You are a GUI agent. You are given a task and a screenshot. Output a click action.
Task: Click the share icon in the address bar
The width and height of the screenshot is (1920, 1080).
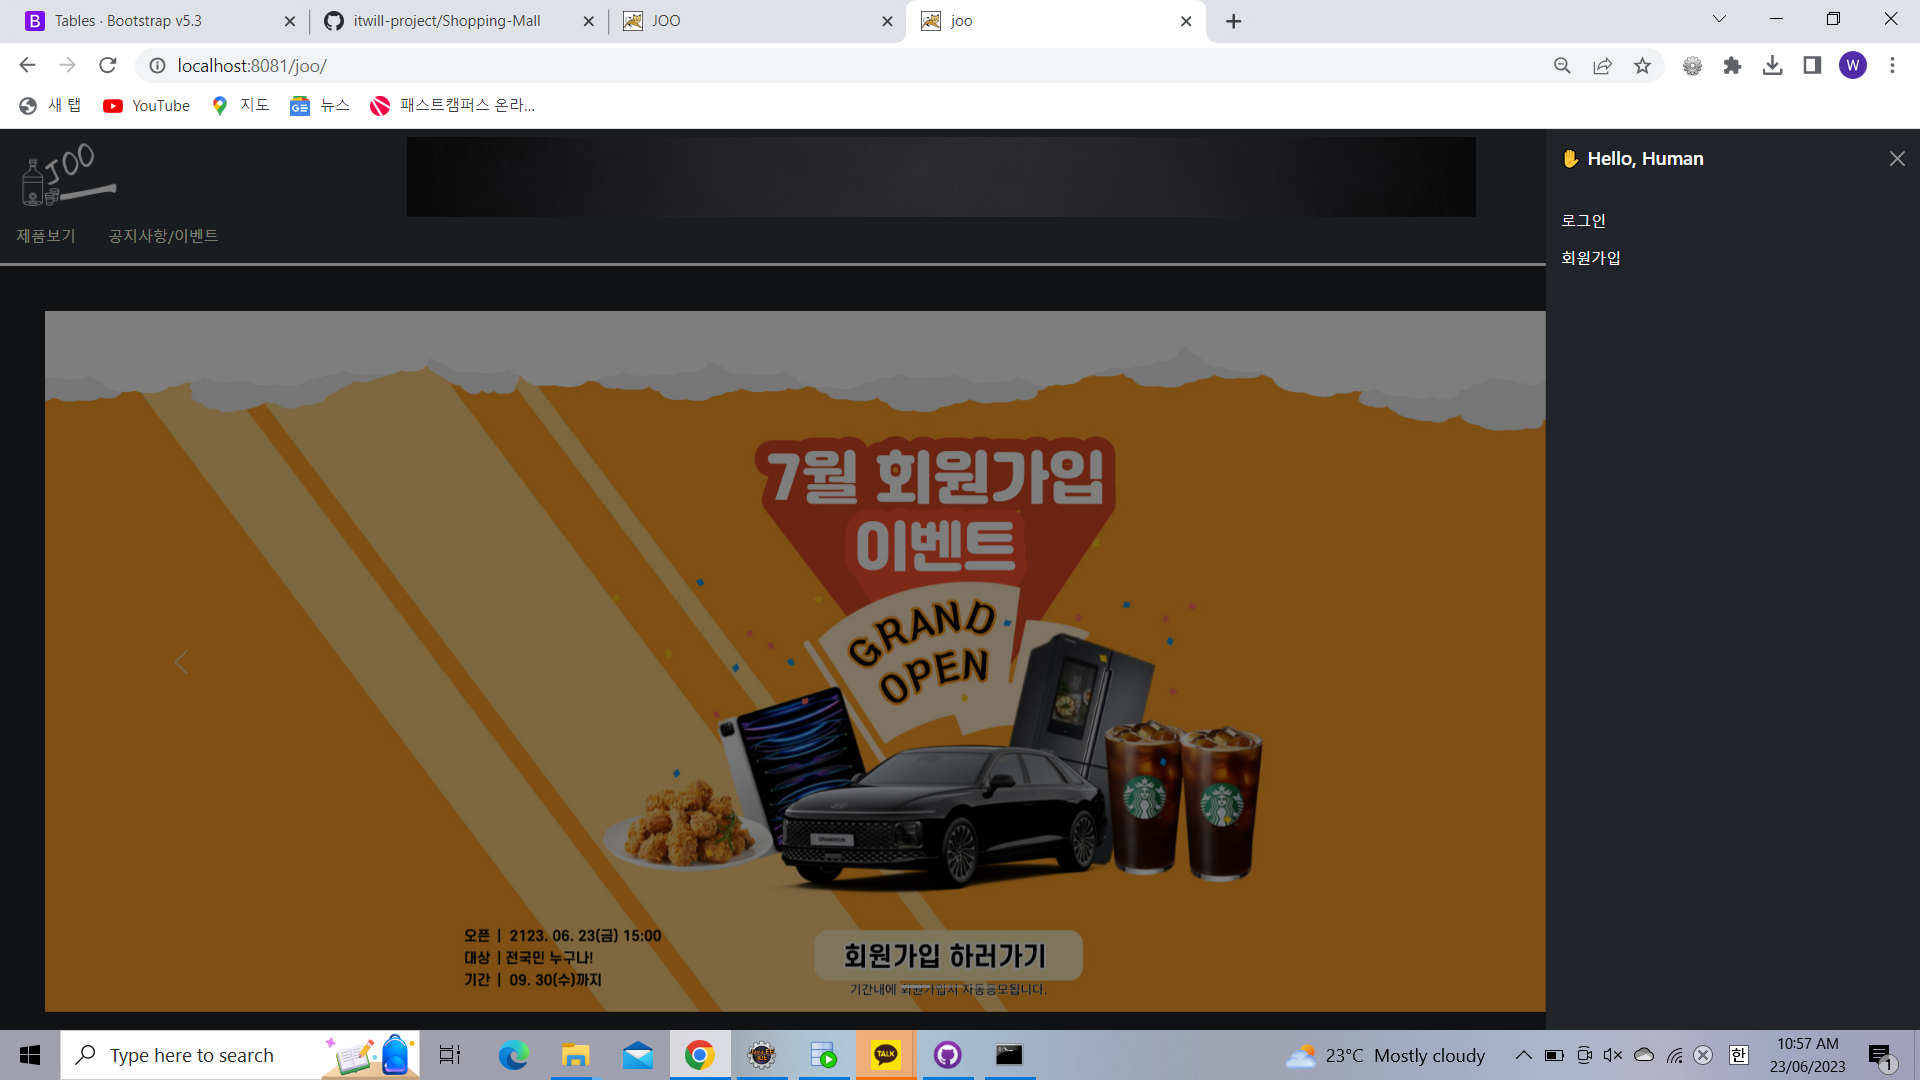click(x=1602, y=65)
